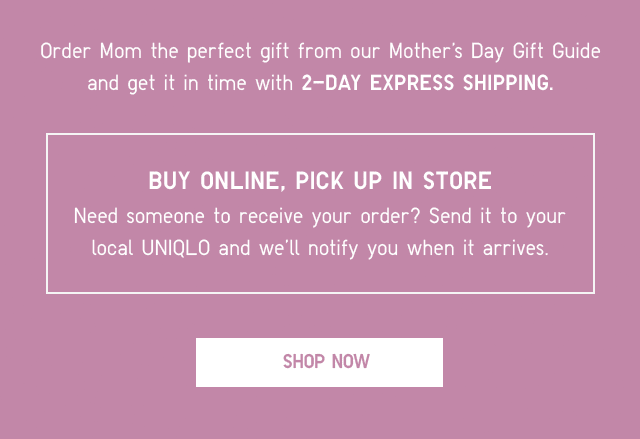Click the Order Mom opening words
The image size is (640, 439).
91,51
